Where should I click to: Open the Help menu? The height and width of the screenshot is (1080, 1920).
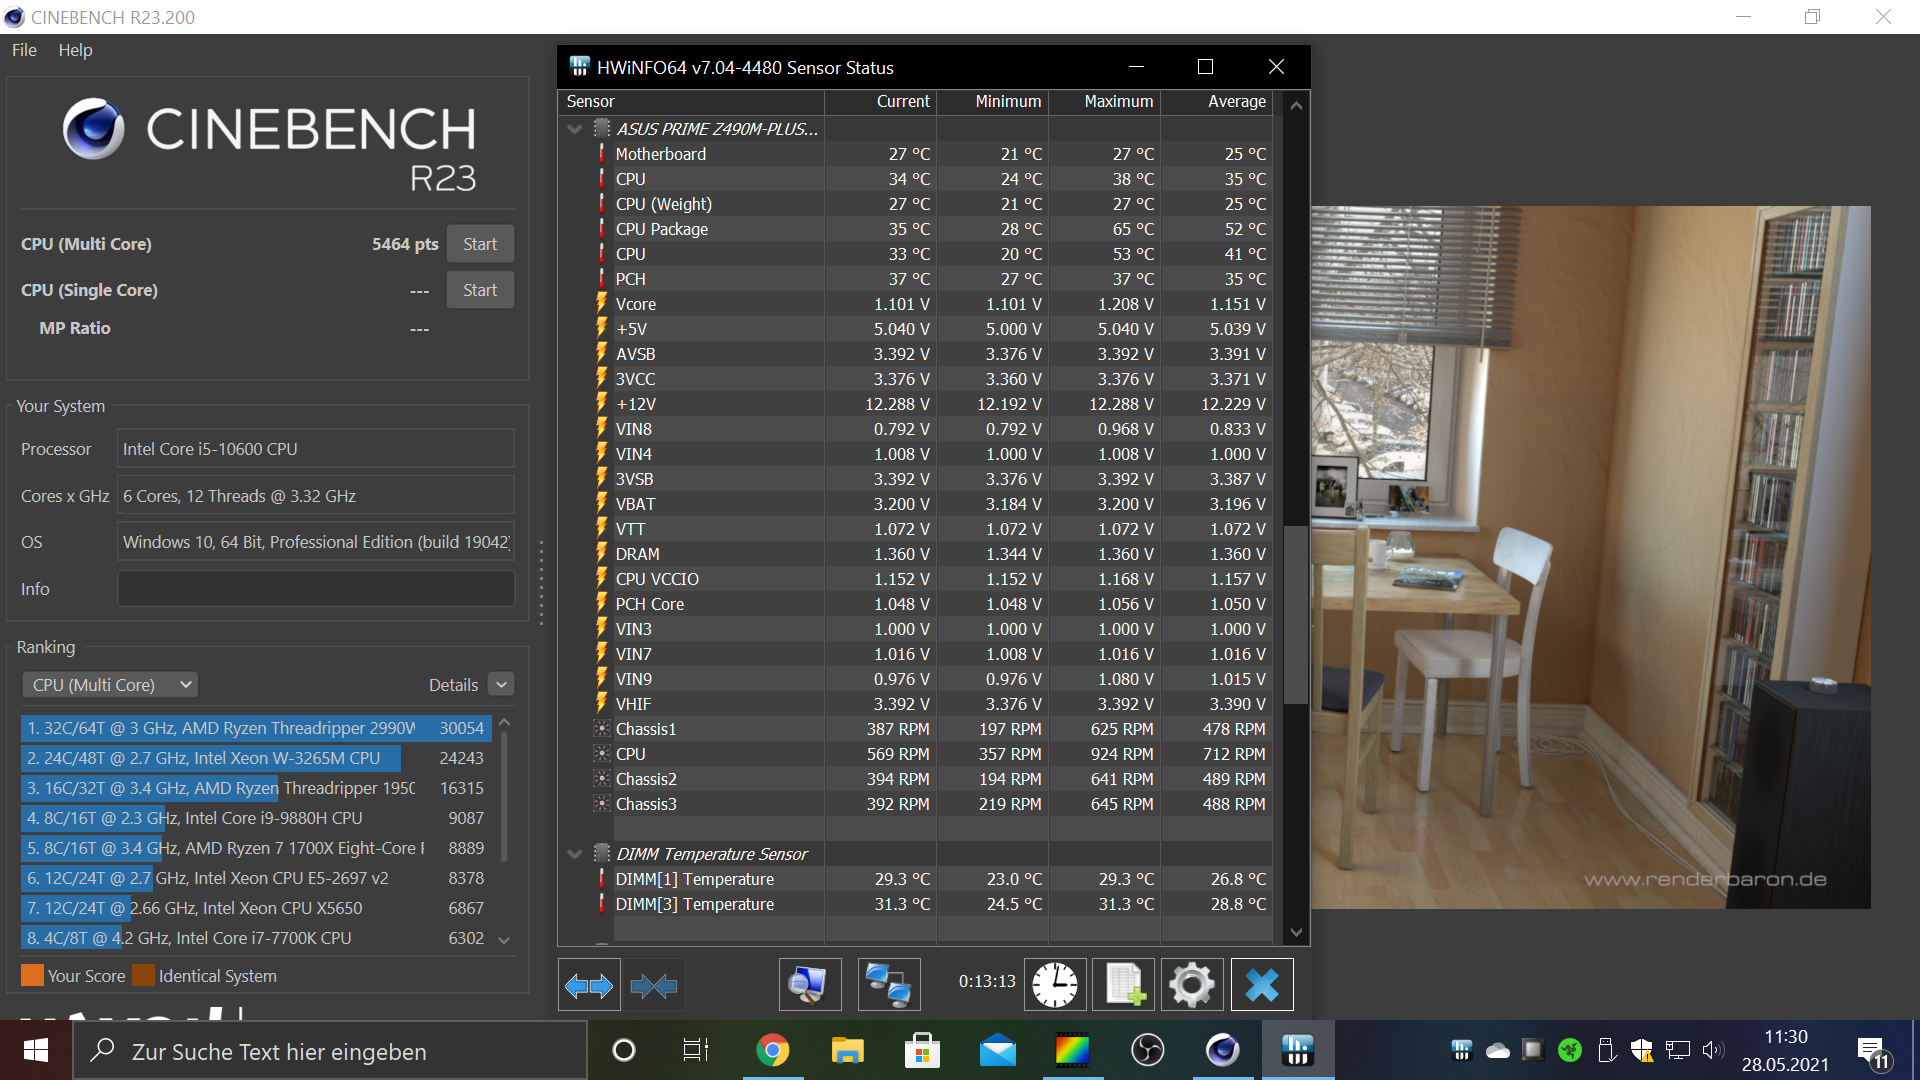pyautogui.click(x=75, y=50)
